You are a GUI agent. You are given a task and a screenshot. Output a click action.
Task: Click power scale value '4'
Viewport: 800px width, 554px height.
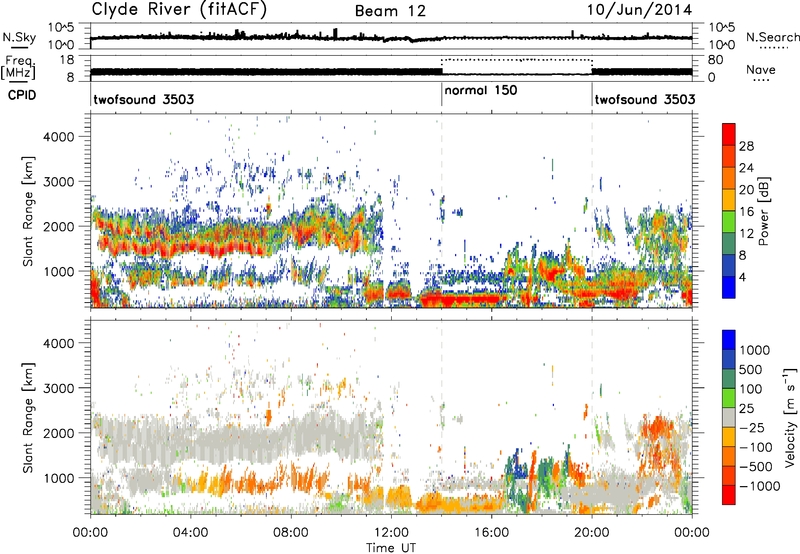[x=743, y=278]
